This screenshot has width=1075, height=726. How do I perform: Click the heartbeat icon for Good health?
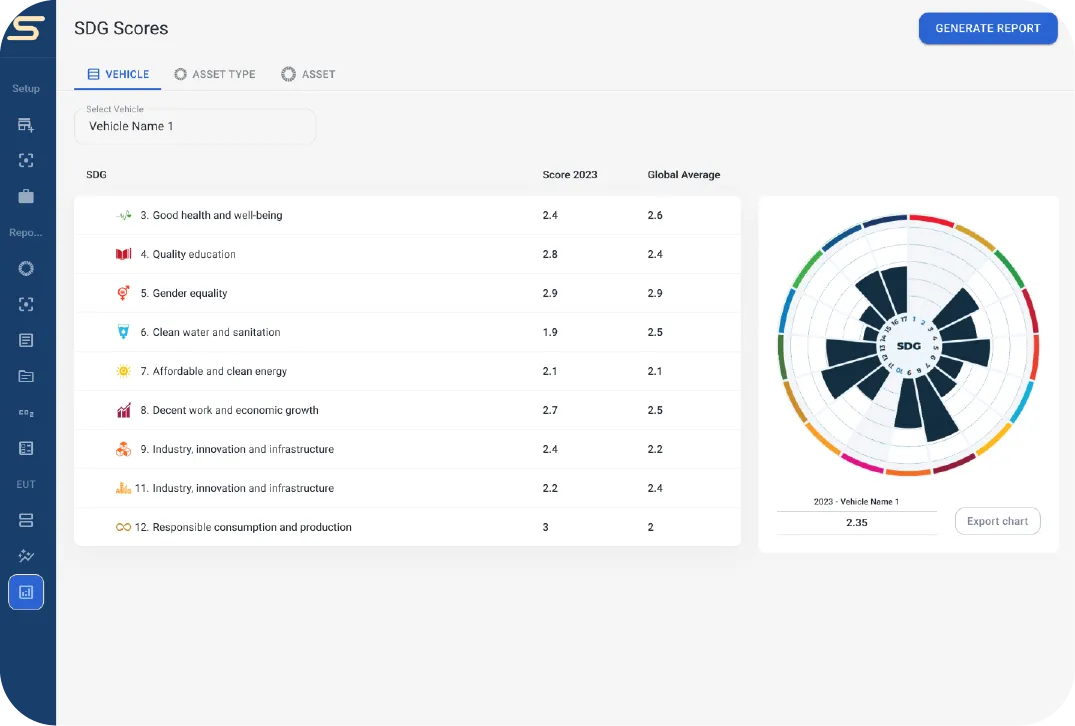[123, 215]
